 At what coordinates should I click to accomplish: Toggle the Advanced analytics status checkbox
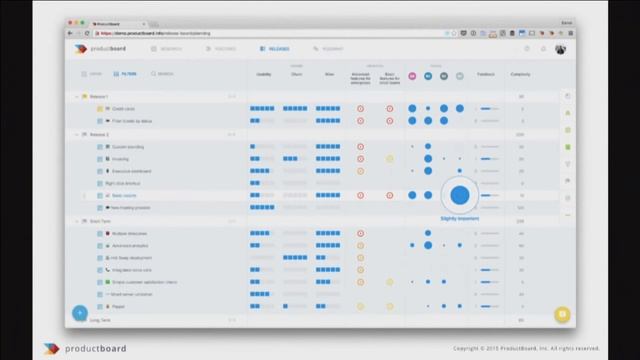click(x=100, y=246)
